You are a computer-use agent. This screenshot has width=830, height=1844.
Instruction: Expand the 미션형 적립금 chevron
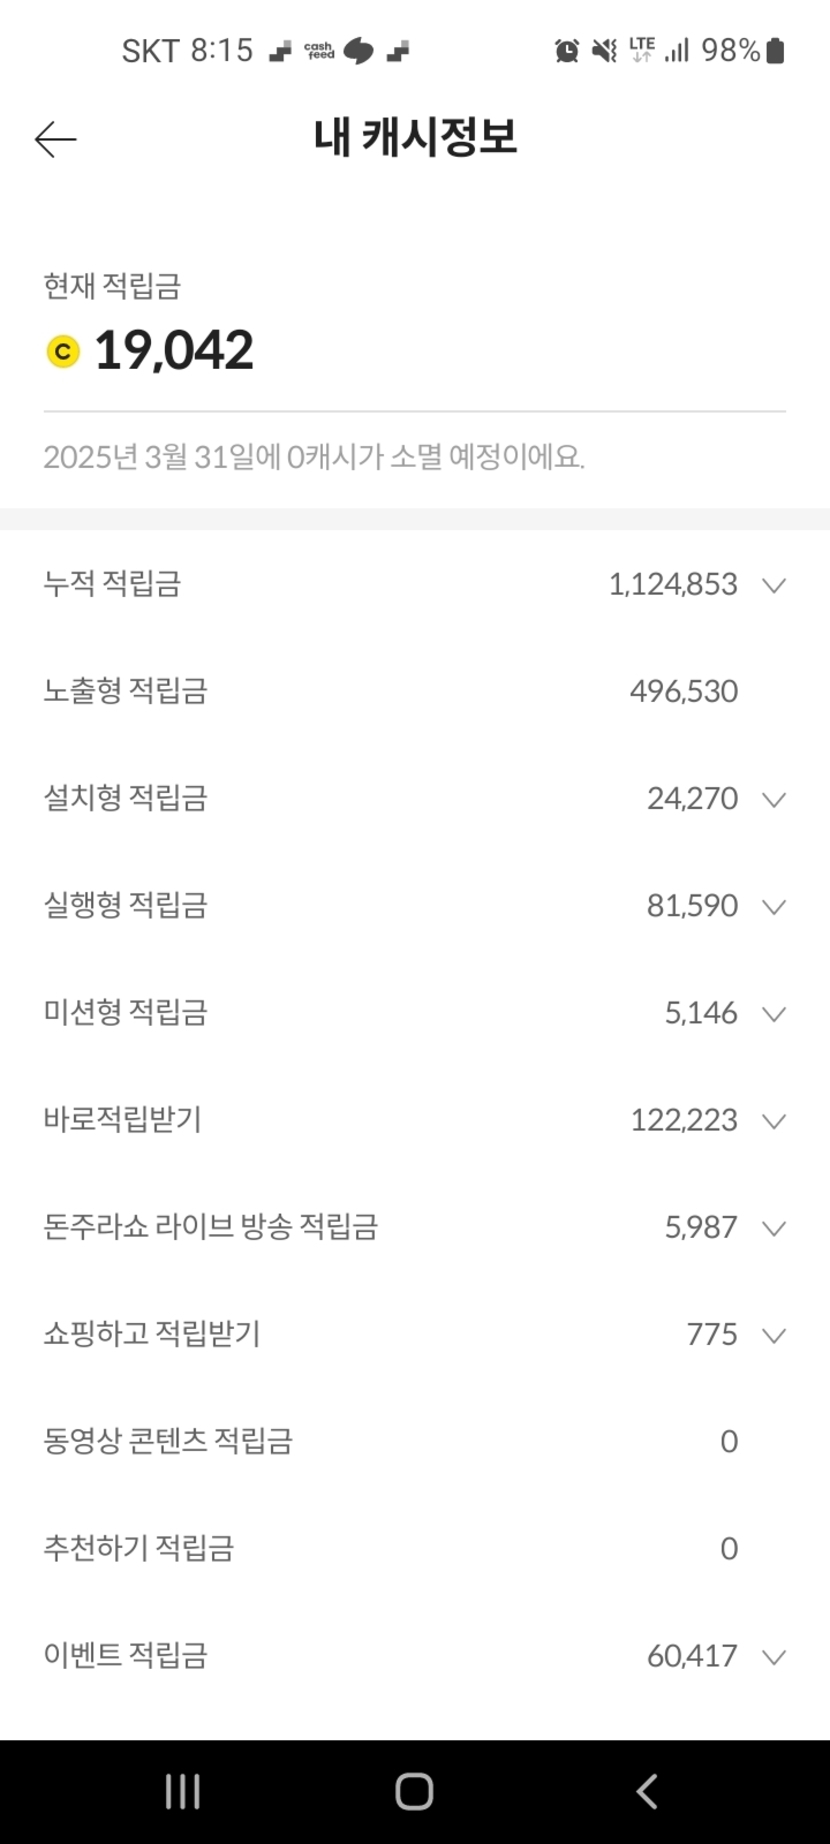(773, 1013)
